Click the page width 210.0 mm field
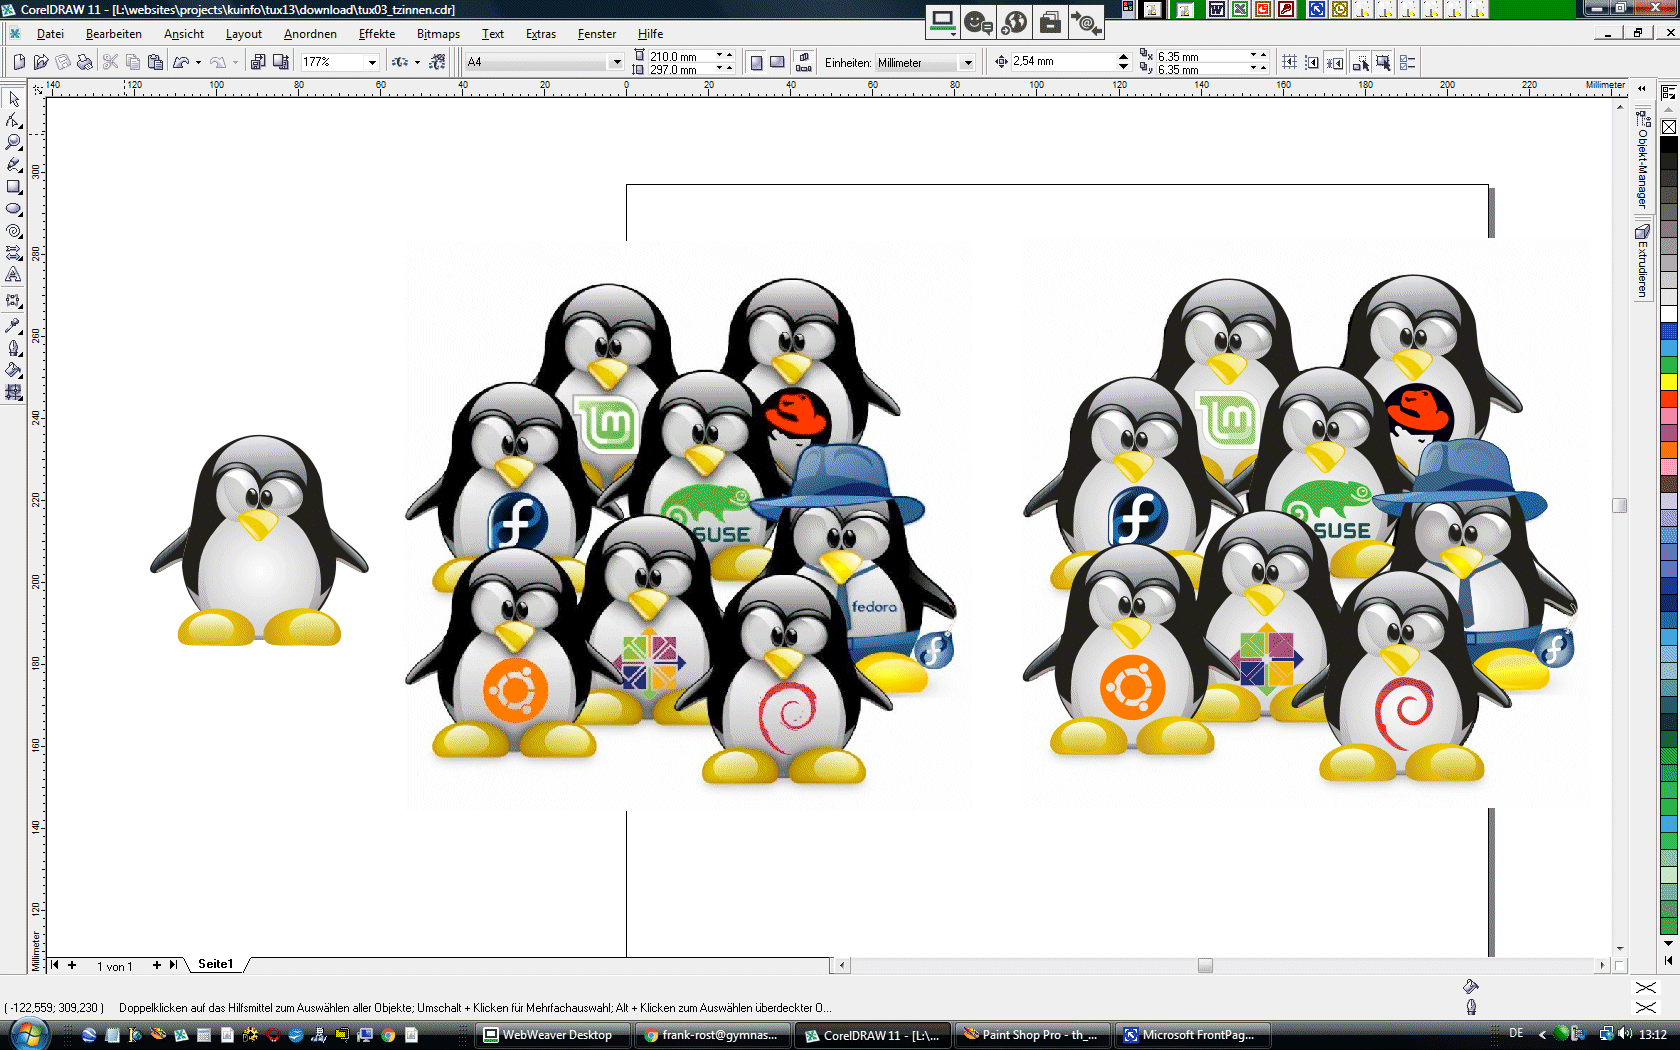Image resolution: width=1680 pixels, height=1050 pixels. (682, 56)
